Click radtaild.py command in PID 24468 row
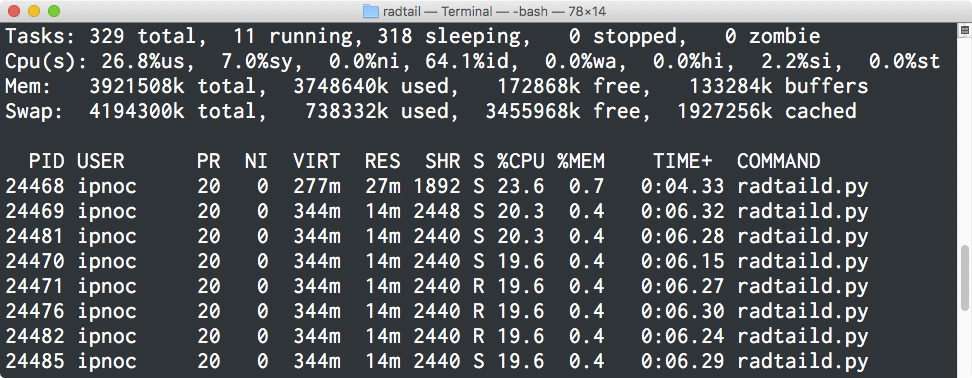This screenshot has height=378, width=972. 803,186
